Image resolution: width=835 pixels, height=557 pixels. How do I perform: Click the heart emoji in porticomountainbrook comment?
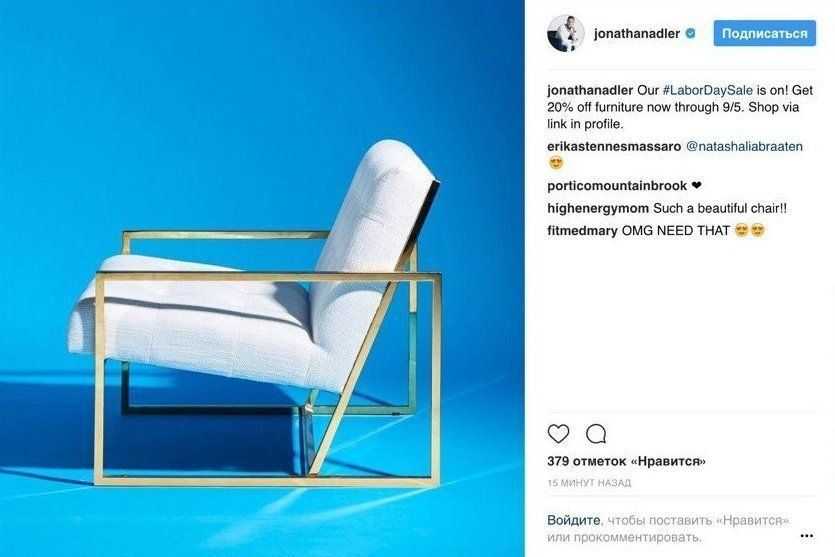(697, 186)
